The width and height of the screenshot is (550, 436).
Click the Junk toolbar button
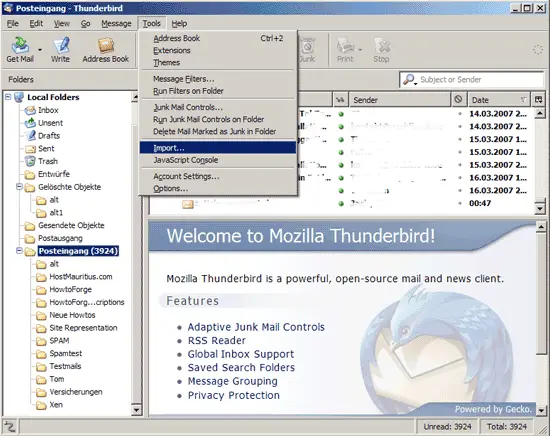coord(307,50)
